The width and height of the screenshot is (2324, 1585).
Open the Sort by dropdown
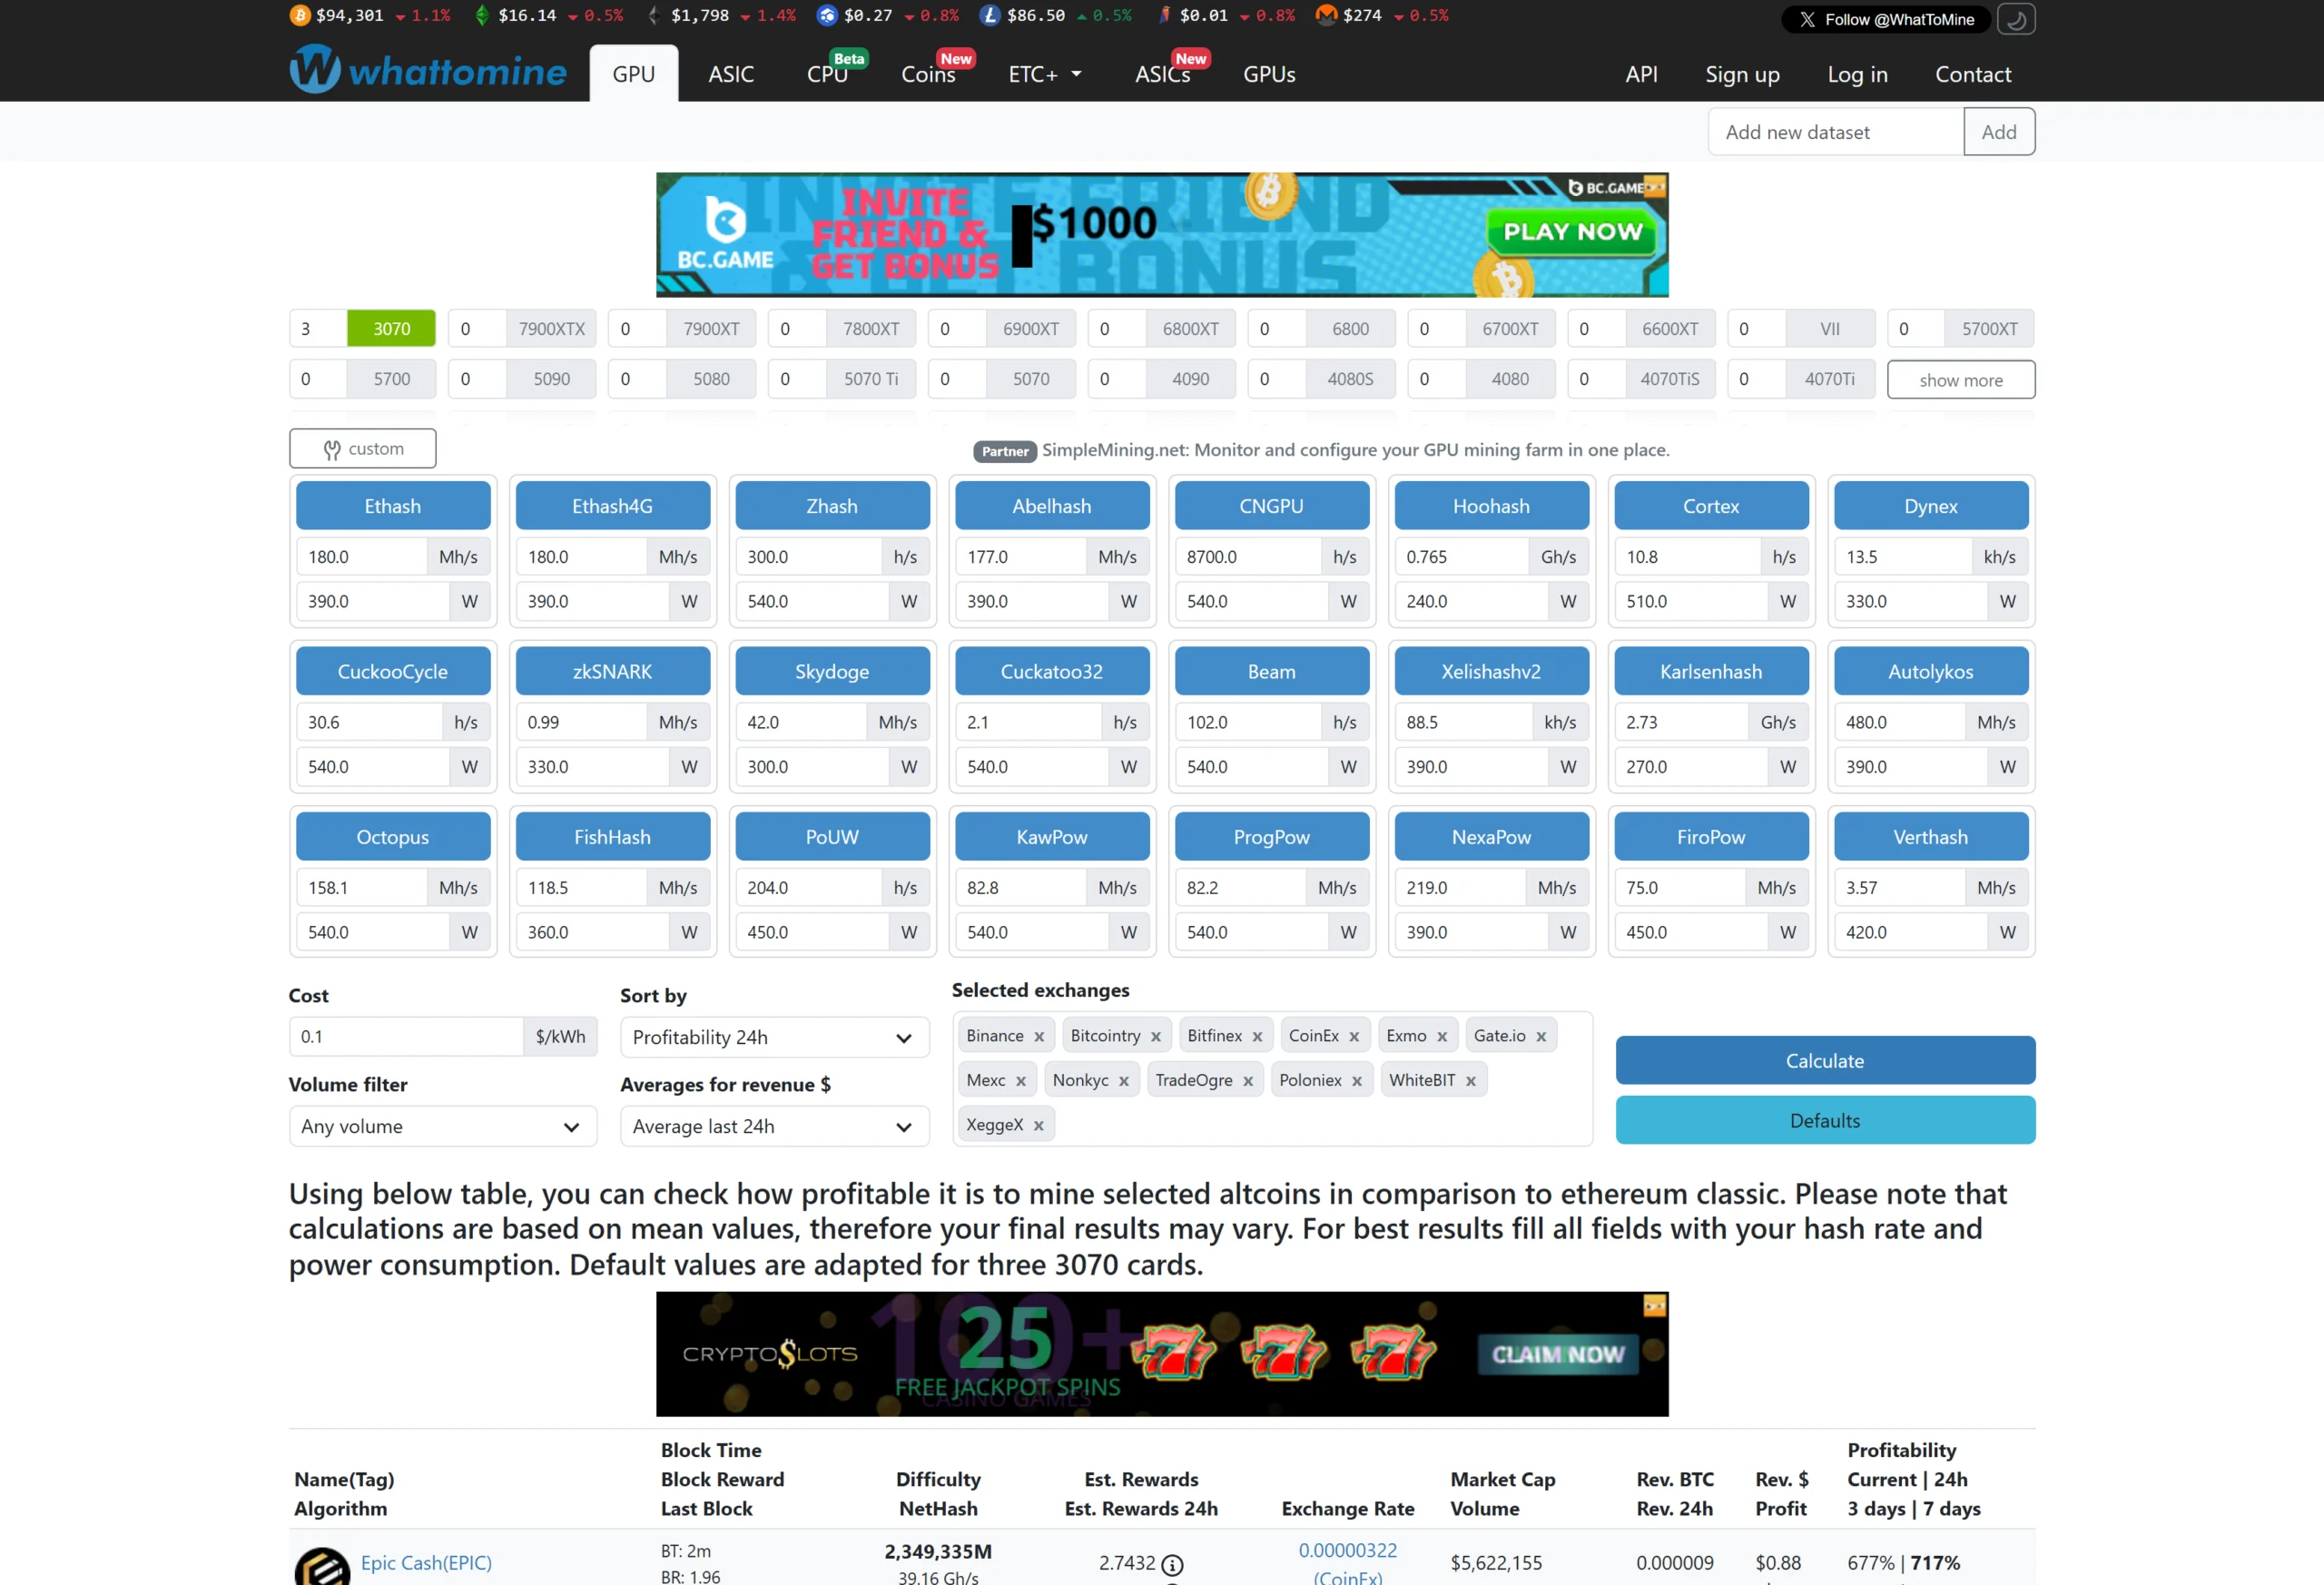click(x=774, y=1037)
